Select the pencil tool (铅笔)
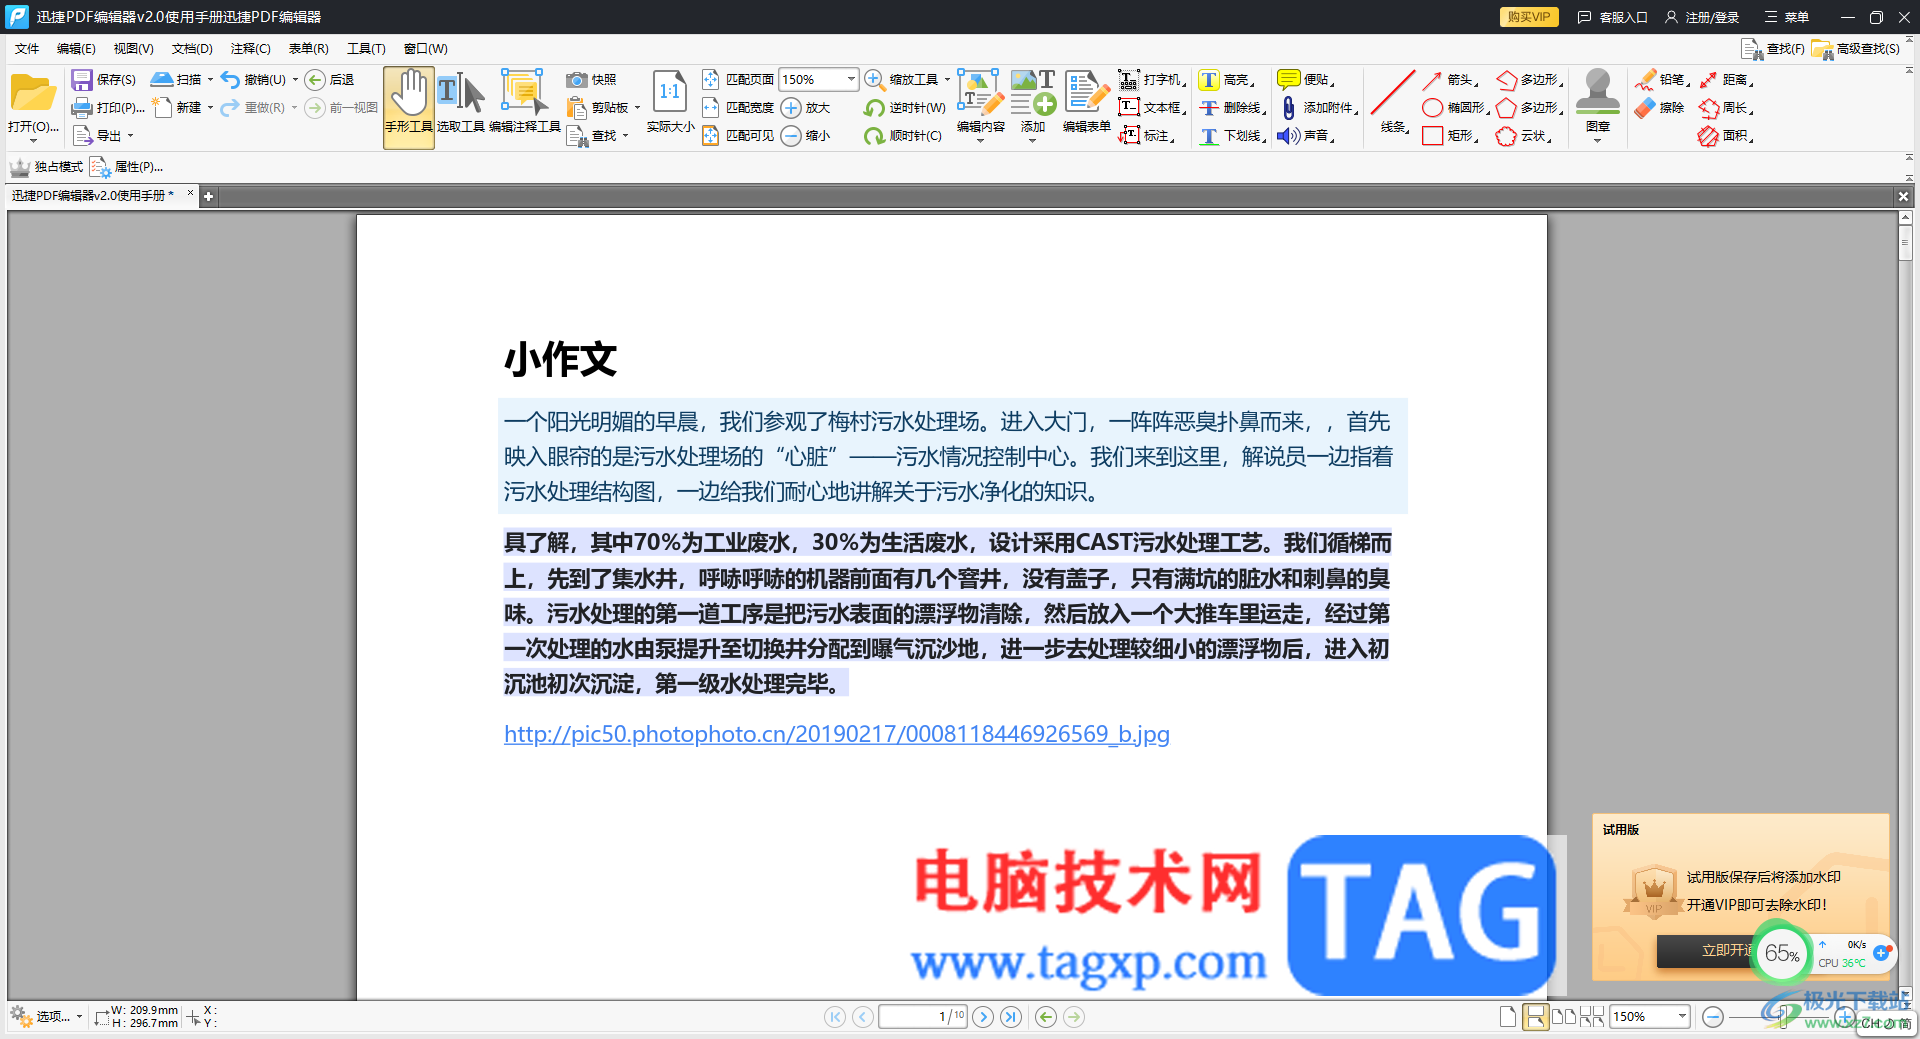This screenshot has height=1039, width=1920. 1661,80
